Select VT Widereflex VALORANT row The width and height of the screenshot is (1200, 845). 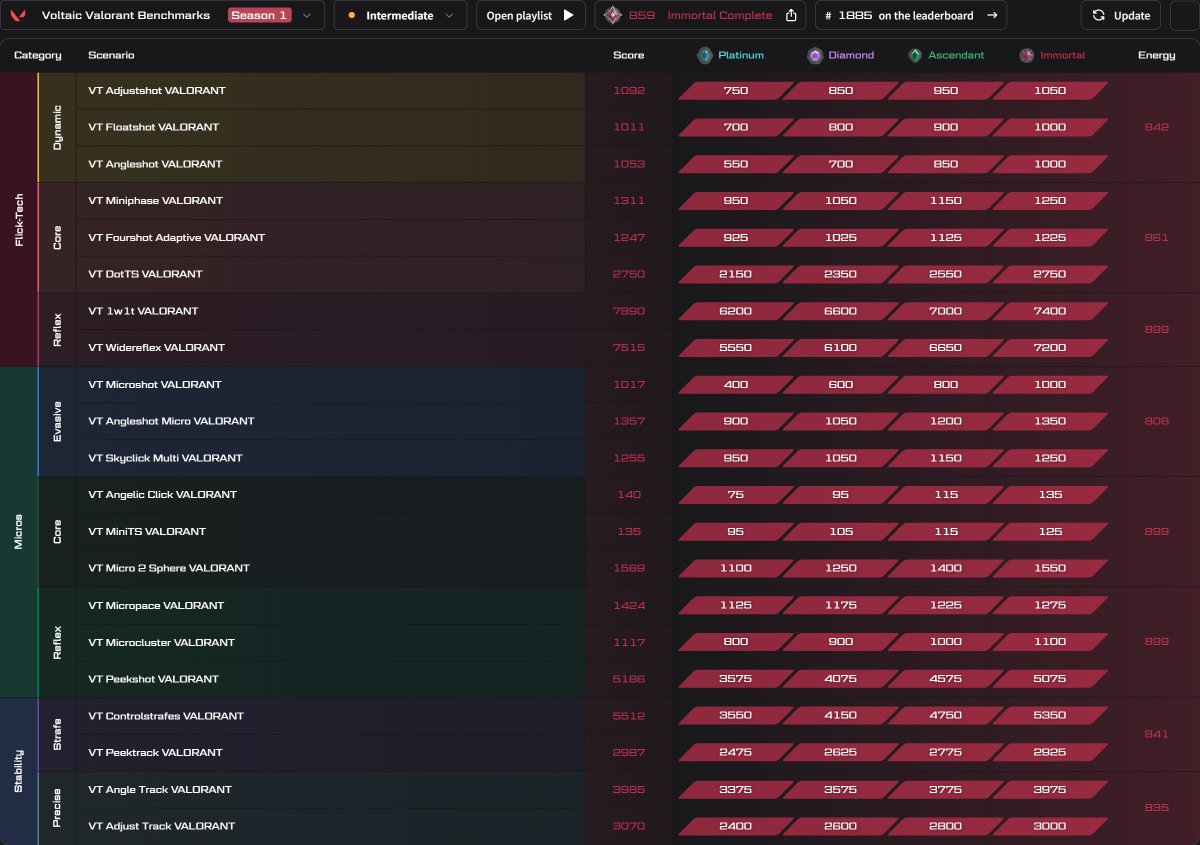[331, 347]
